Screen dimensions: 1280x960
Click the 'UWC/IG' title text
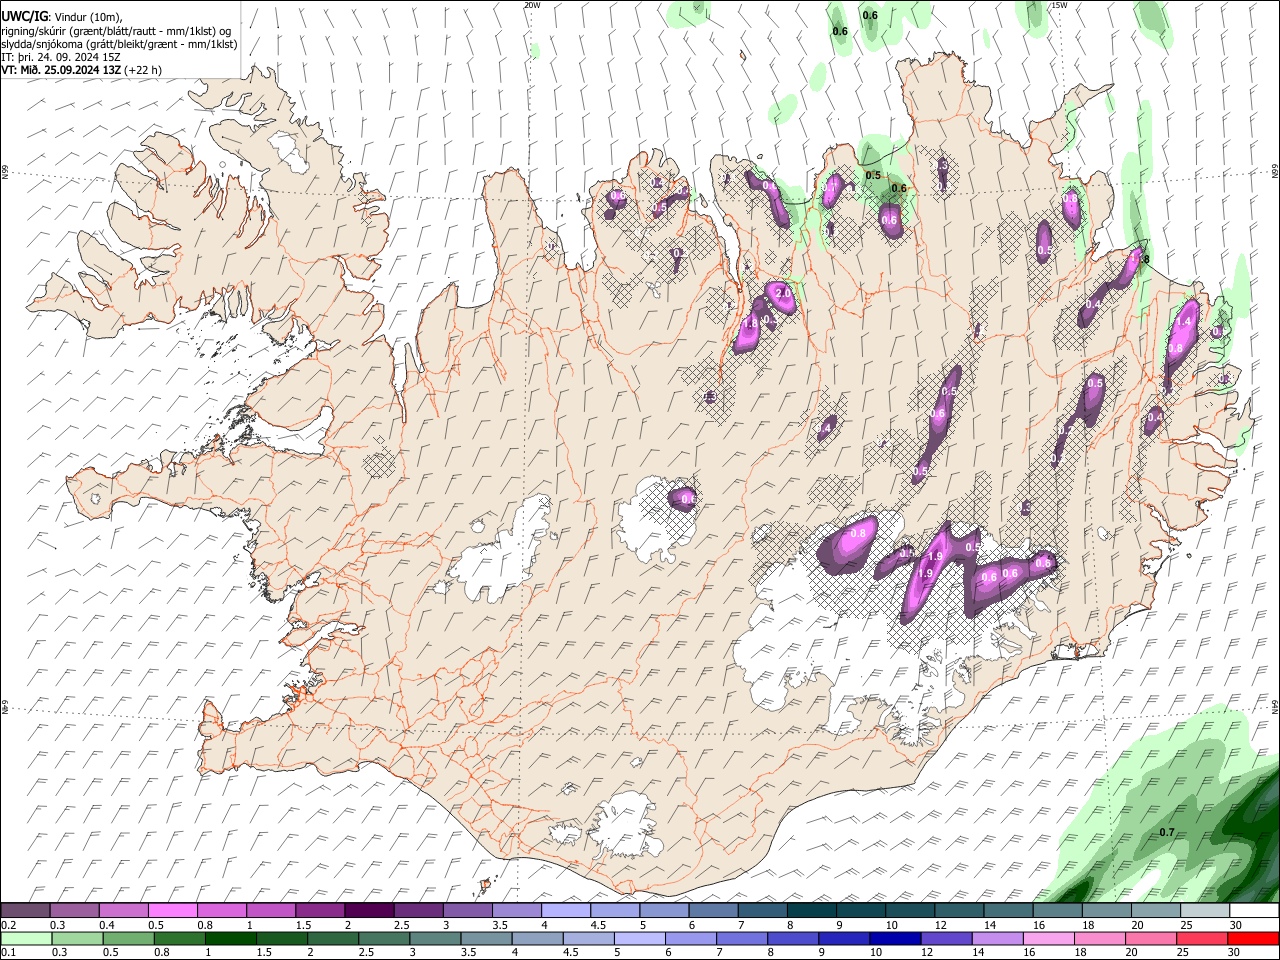click(x=24, y=16)
